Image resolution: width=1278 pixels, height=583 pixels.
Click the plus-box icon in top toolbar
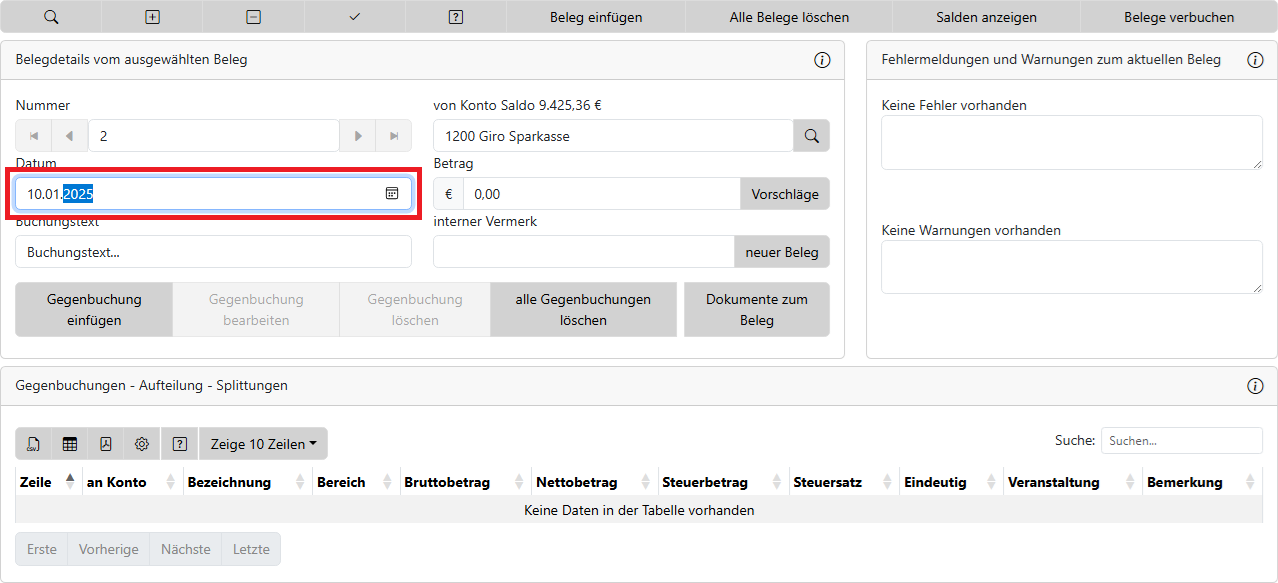pyautogui.click(x=152, y=17)
